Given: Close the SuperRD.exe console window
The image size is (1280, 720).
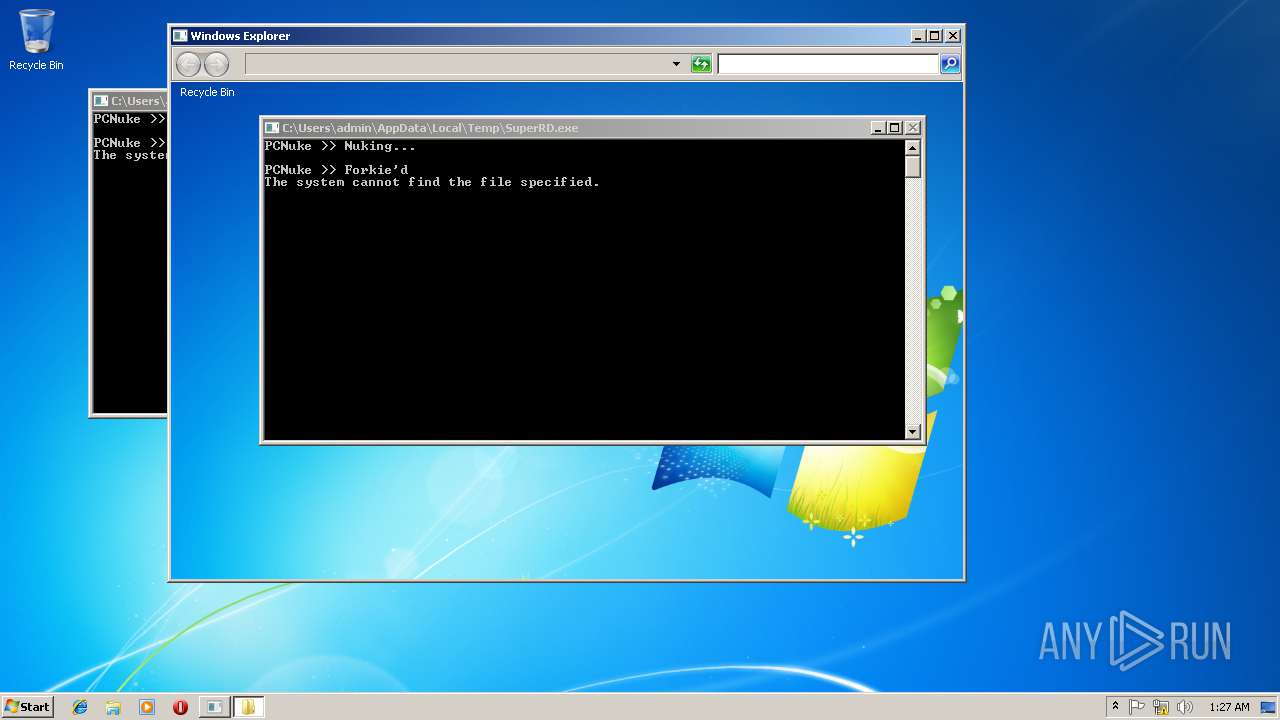Looking at the screenshot, I should (912, 128).
